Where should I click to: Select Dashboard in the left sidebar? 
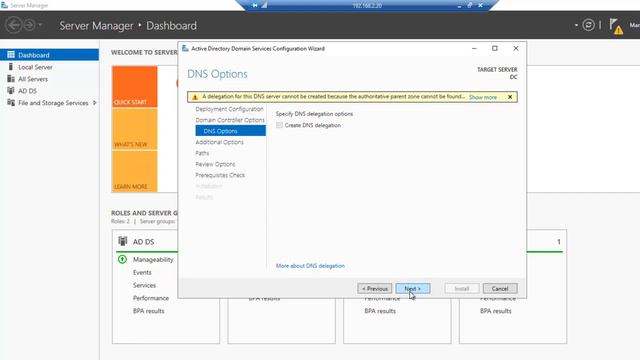click(49, 55)
